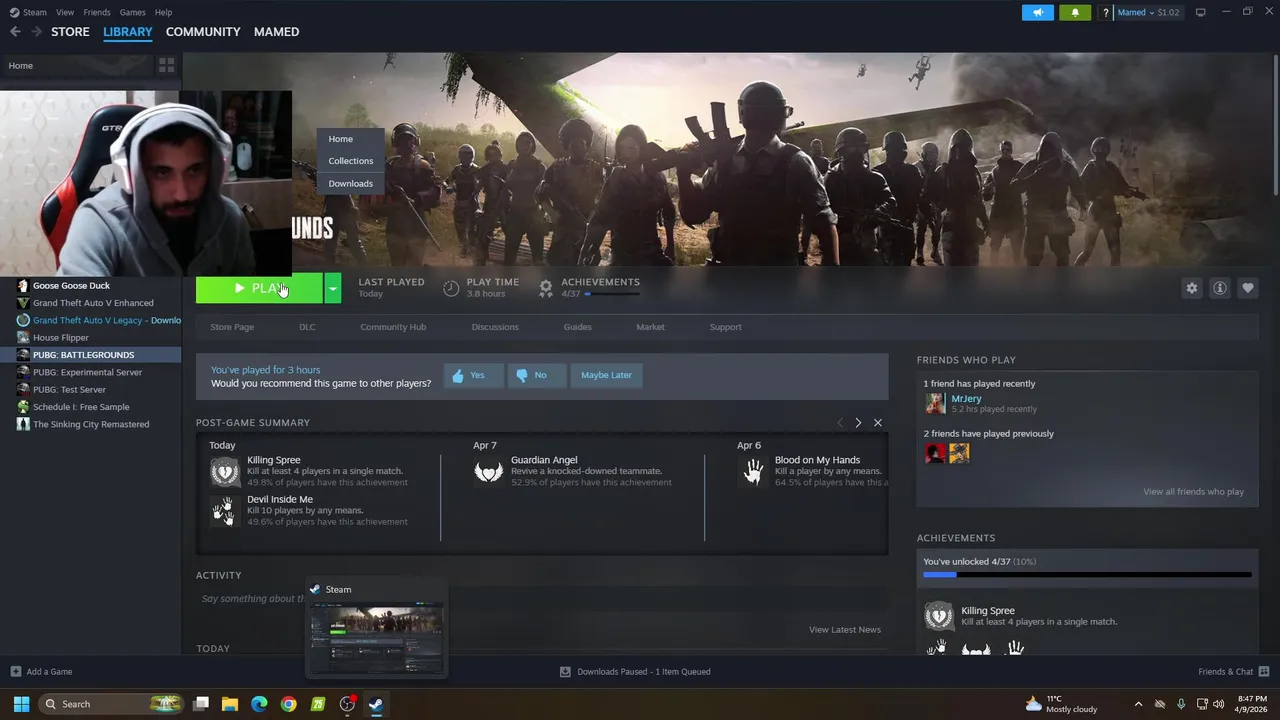The width and height of the screenshot is (1280, 720).
Task: Switch to Big Picture mode monitor icon
Action: (1200, 12)
